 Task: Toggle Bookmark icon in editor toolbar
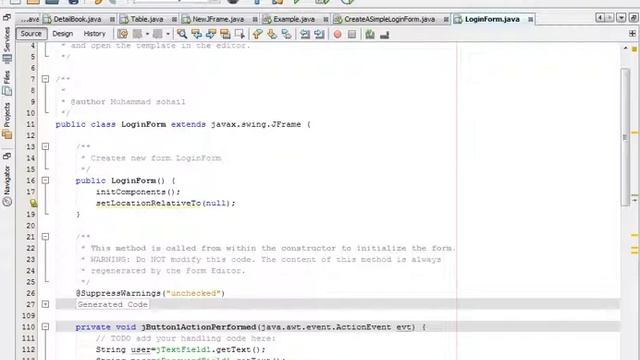point(287,34)
